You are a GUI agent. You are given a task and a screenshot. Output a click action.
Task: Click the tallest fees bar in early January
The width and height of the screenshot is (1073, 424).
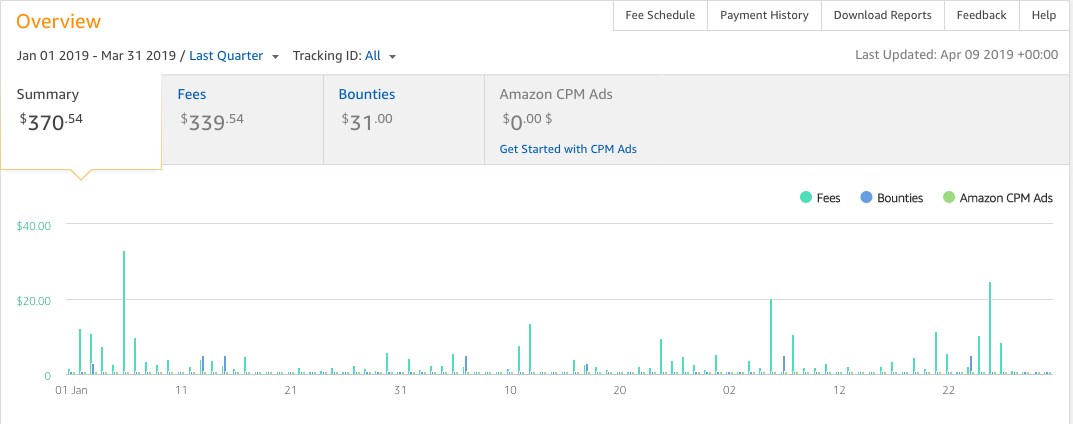pyautogui.click(x=124, y=310)
